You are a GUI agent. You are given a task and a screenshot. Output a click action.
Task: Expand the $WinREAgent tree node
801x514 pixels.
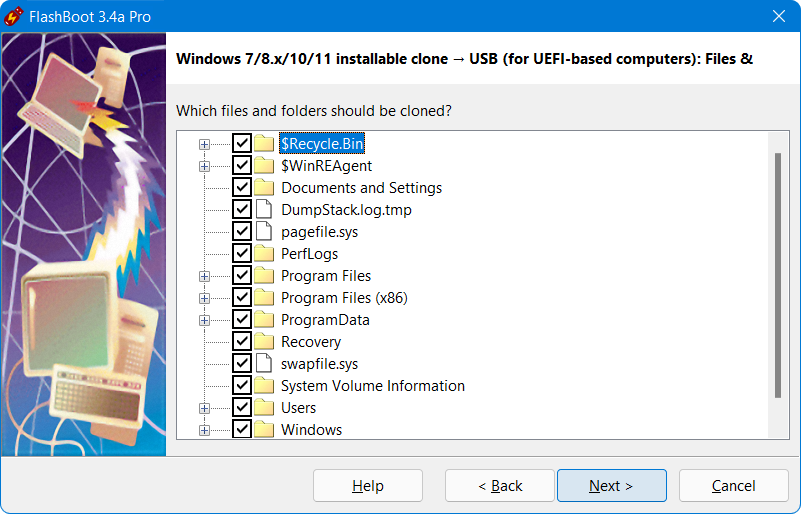pos(204,165)
